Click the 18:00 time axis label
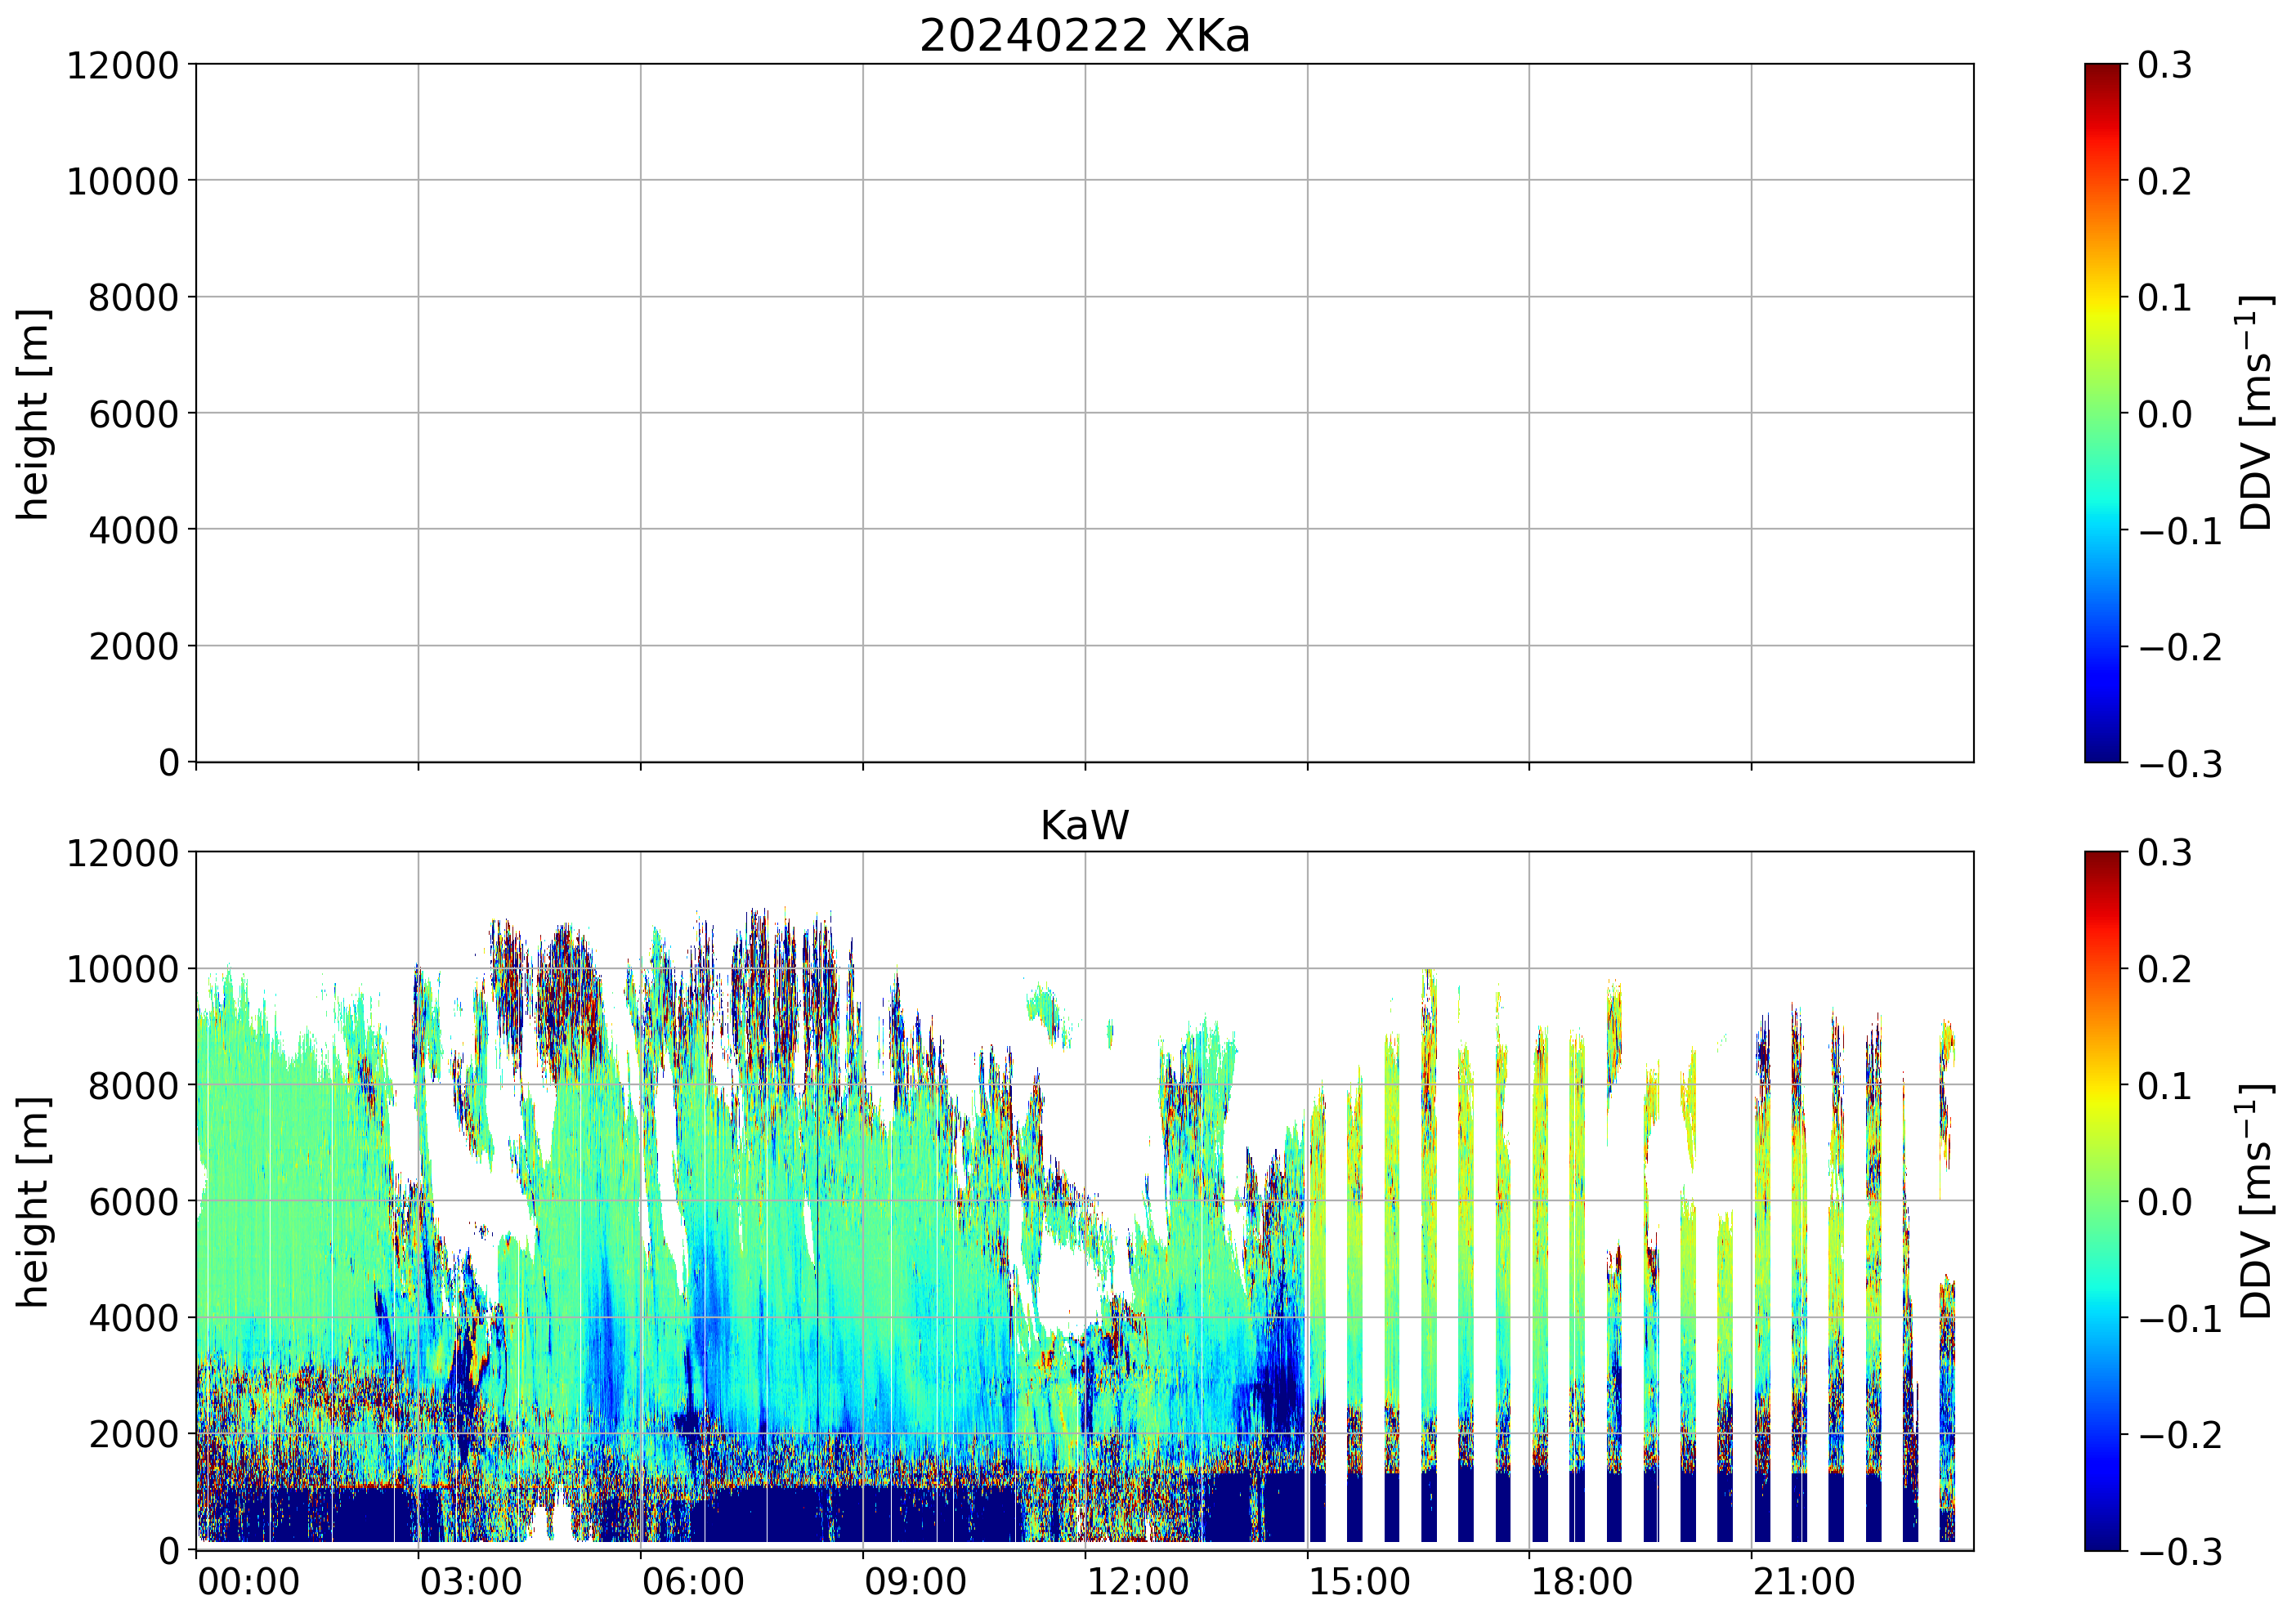 click(x=1581, y=1582)
